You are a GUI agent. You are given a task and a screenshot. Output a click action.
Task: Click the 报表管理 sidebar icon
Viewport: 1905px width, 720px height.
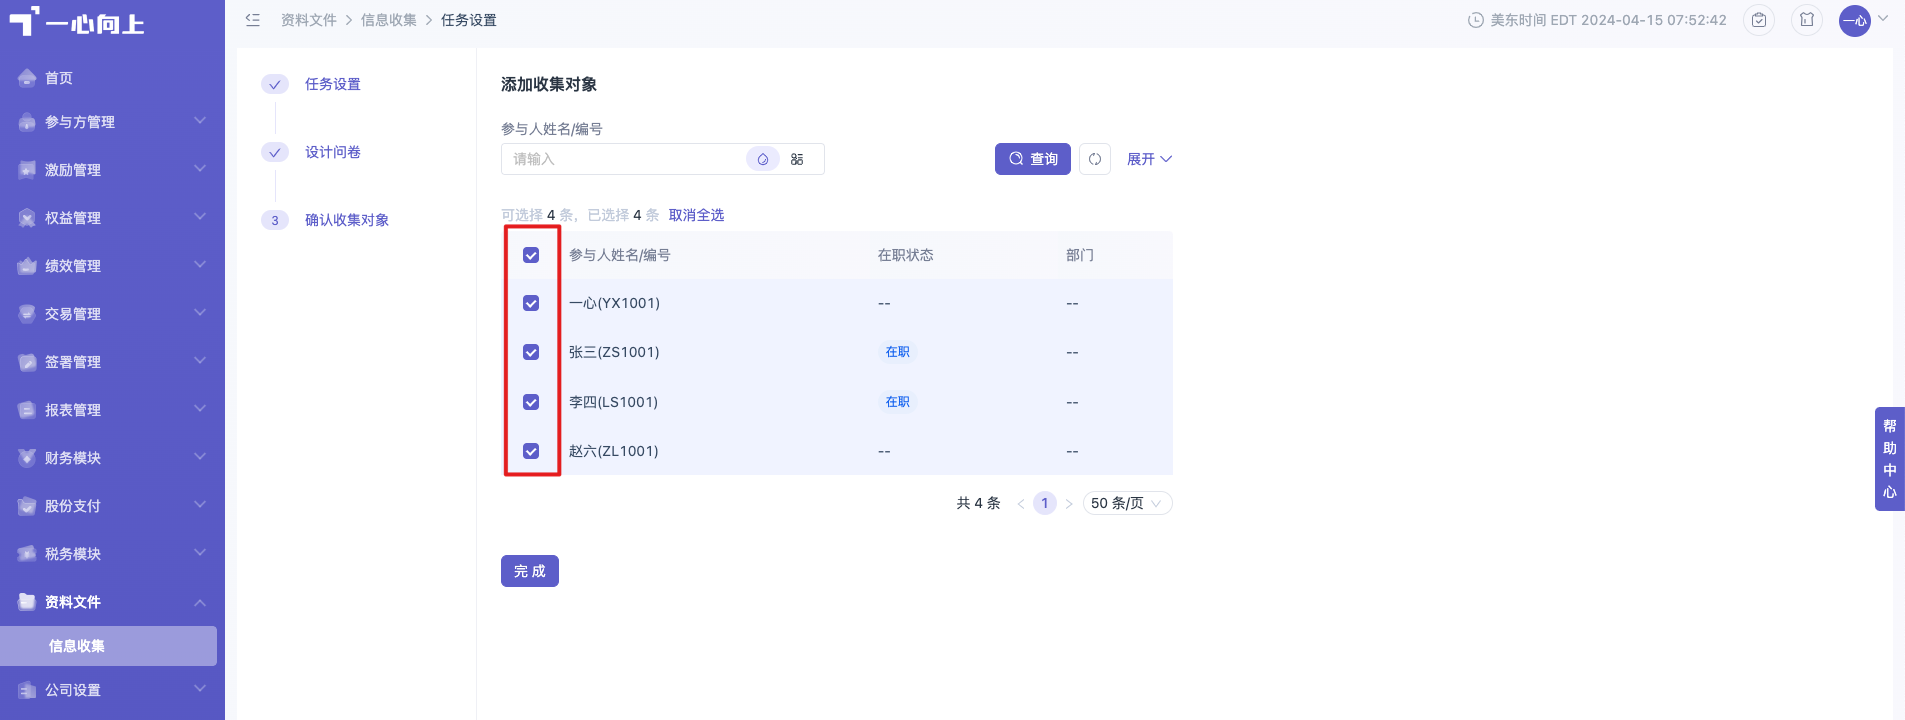pos(27,410)
